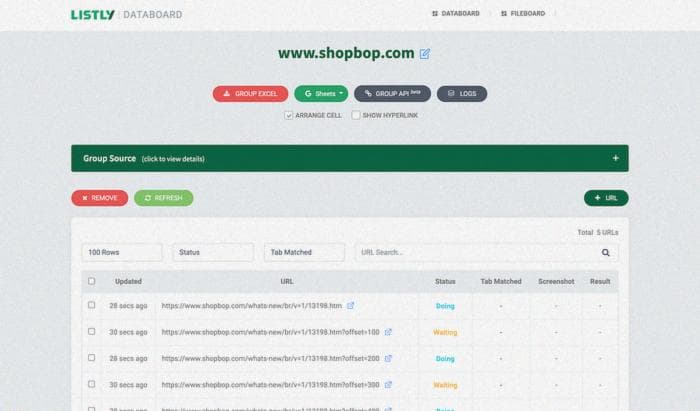Click the green REFRESH button
The image size is (700, 411).
163,198
